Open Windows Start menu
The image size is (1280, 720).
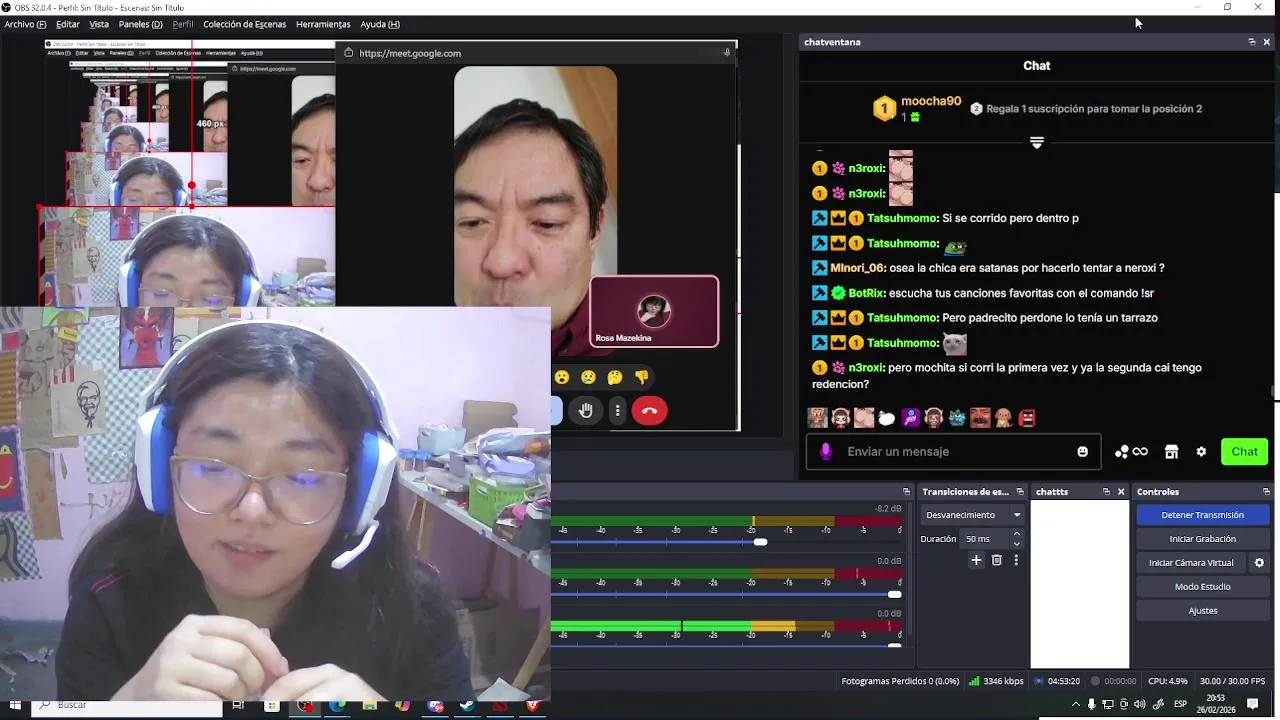[x=15, y=705]
